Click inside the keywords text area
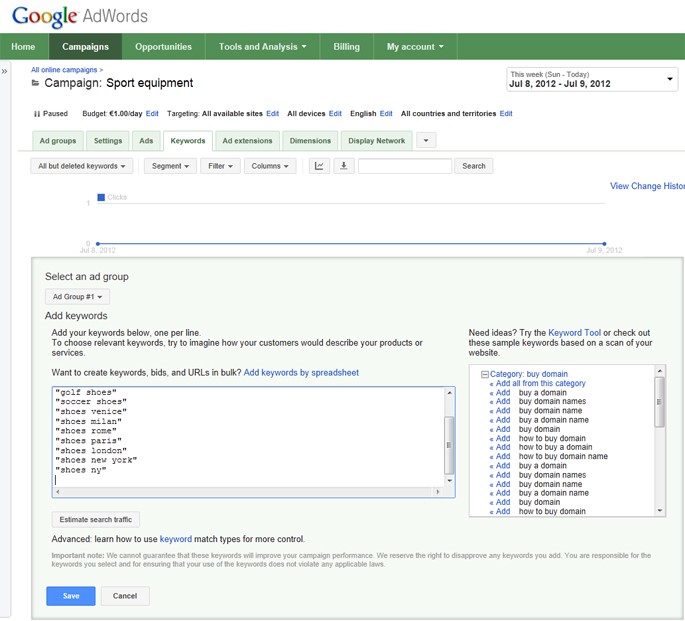 pyautogui.click(x=249, y=437)
